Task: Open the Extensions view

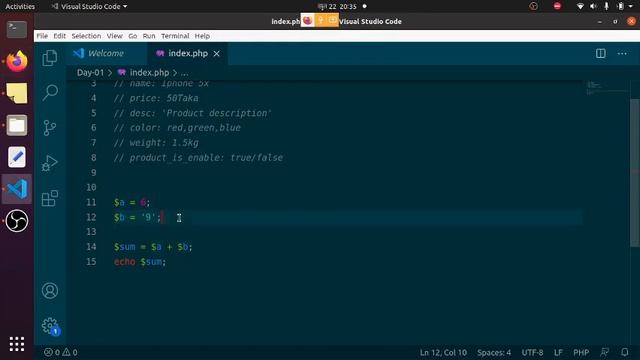Action: [50, 198]
